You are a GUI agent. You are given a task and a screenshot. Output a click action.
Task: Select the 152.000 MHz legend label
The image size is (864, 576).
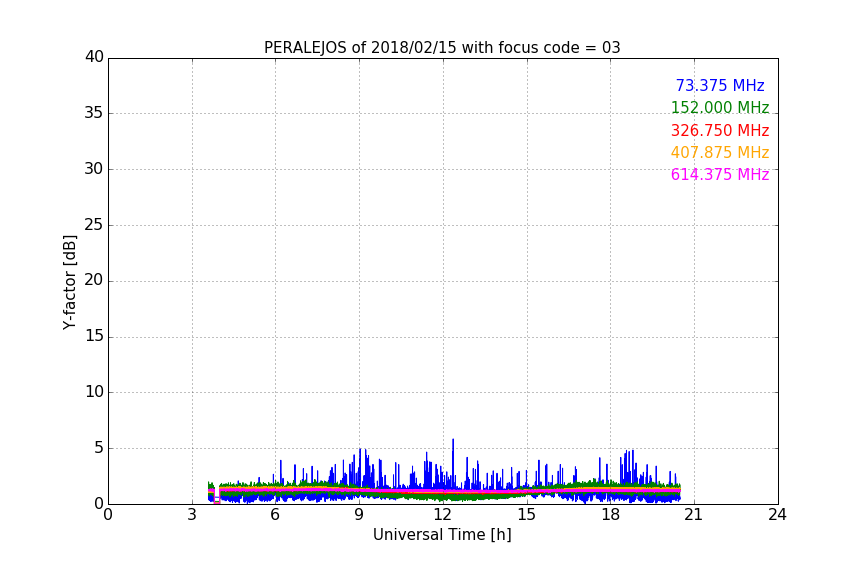(x=720, y=108)
